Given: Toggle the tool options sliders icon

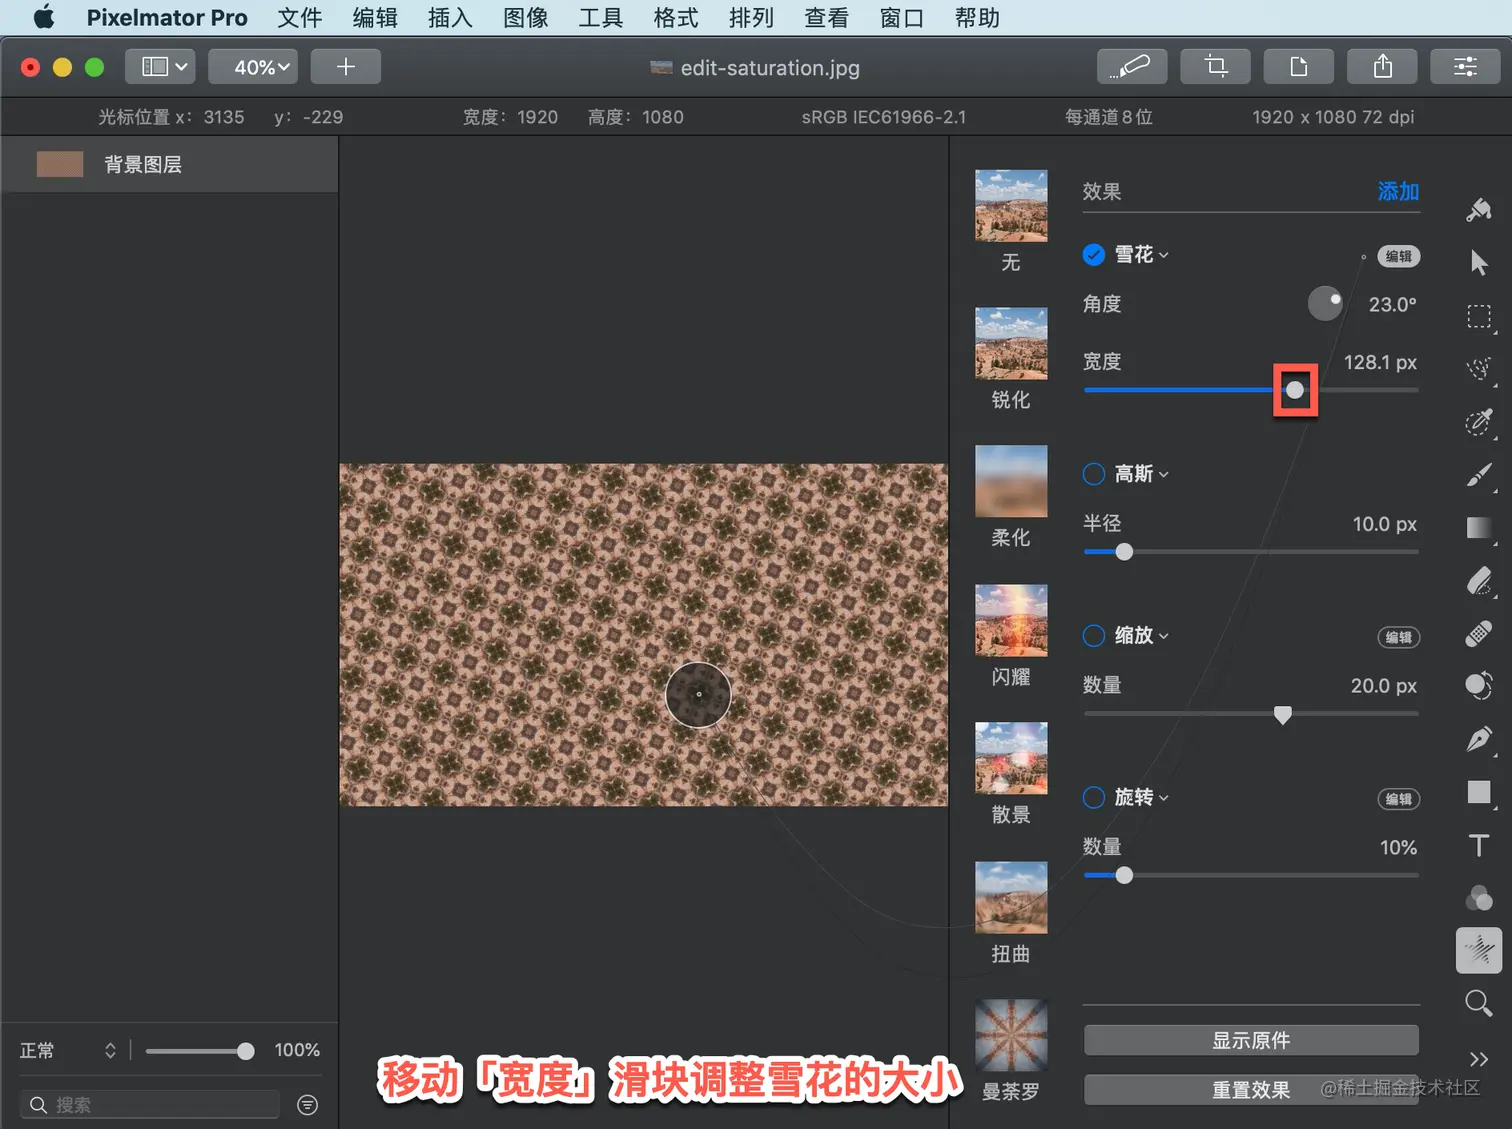Looking at the screenshot, I should click(1465, 66).
